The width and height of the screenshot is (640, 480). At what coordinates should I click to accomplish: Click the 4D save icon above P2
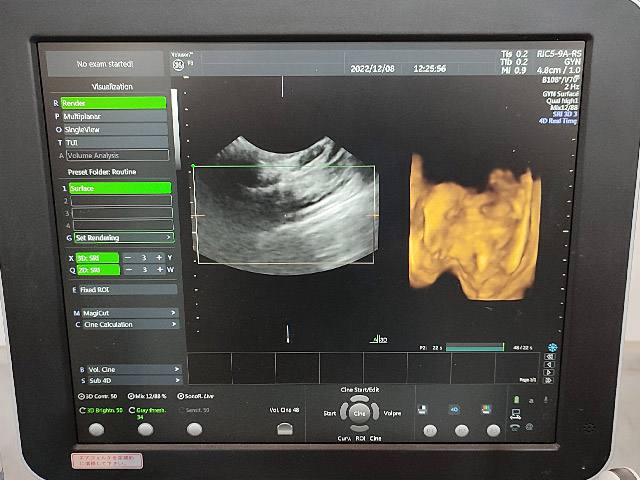point(454,409)
